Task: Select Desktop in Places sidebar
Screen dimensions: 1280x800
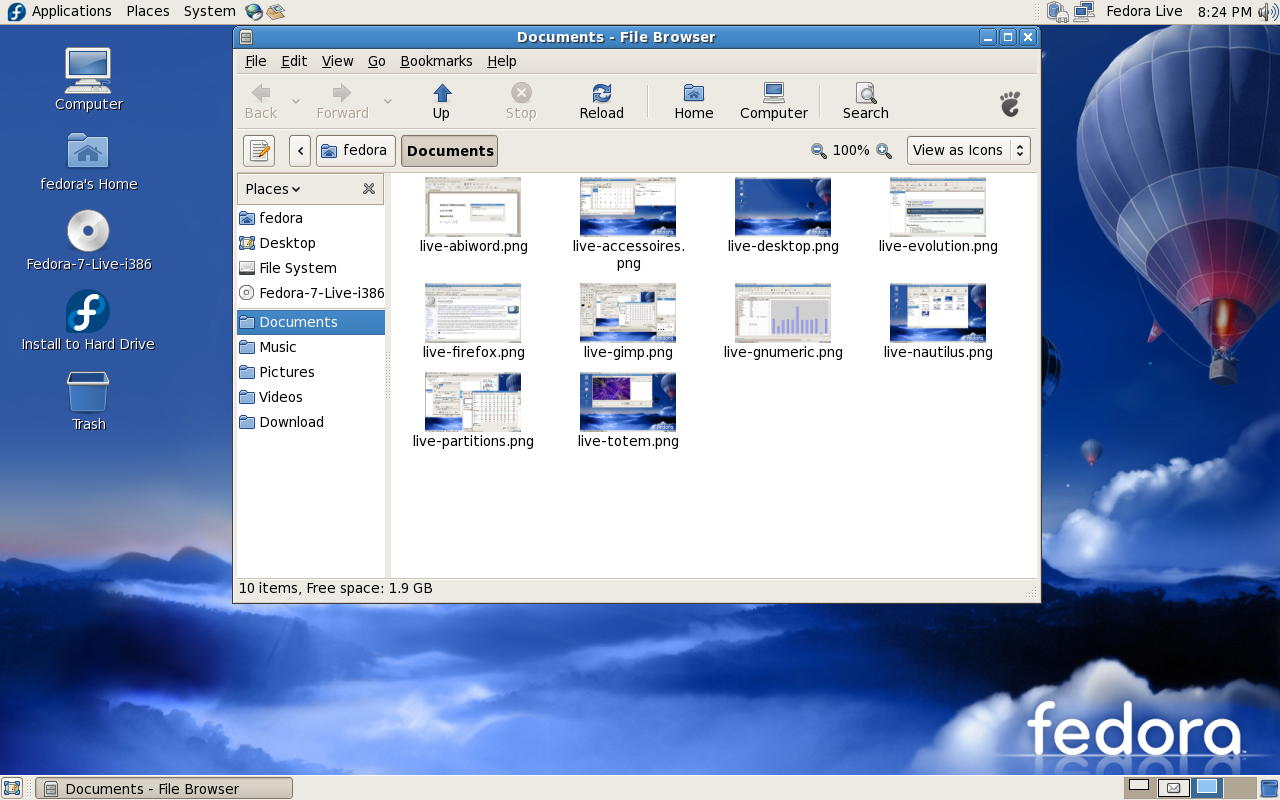Action: (x=311, y=243)
